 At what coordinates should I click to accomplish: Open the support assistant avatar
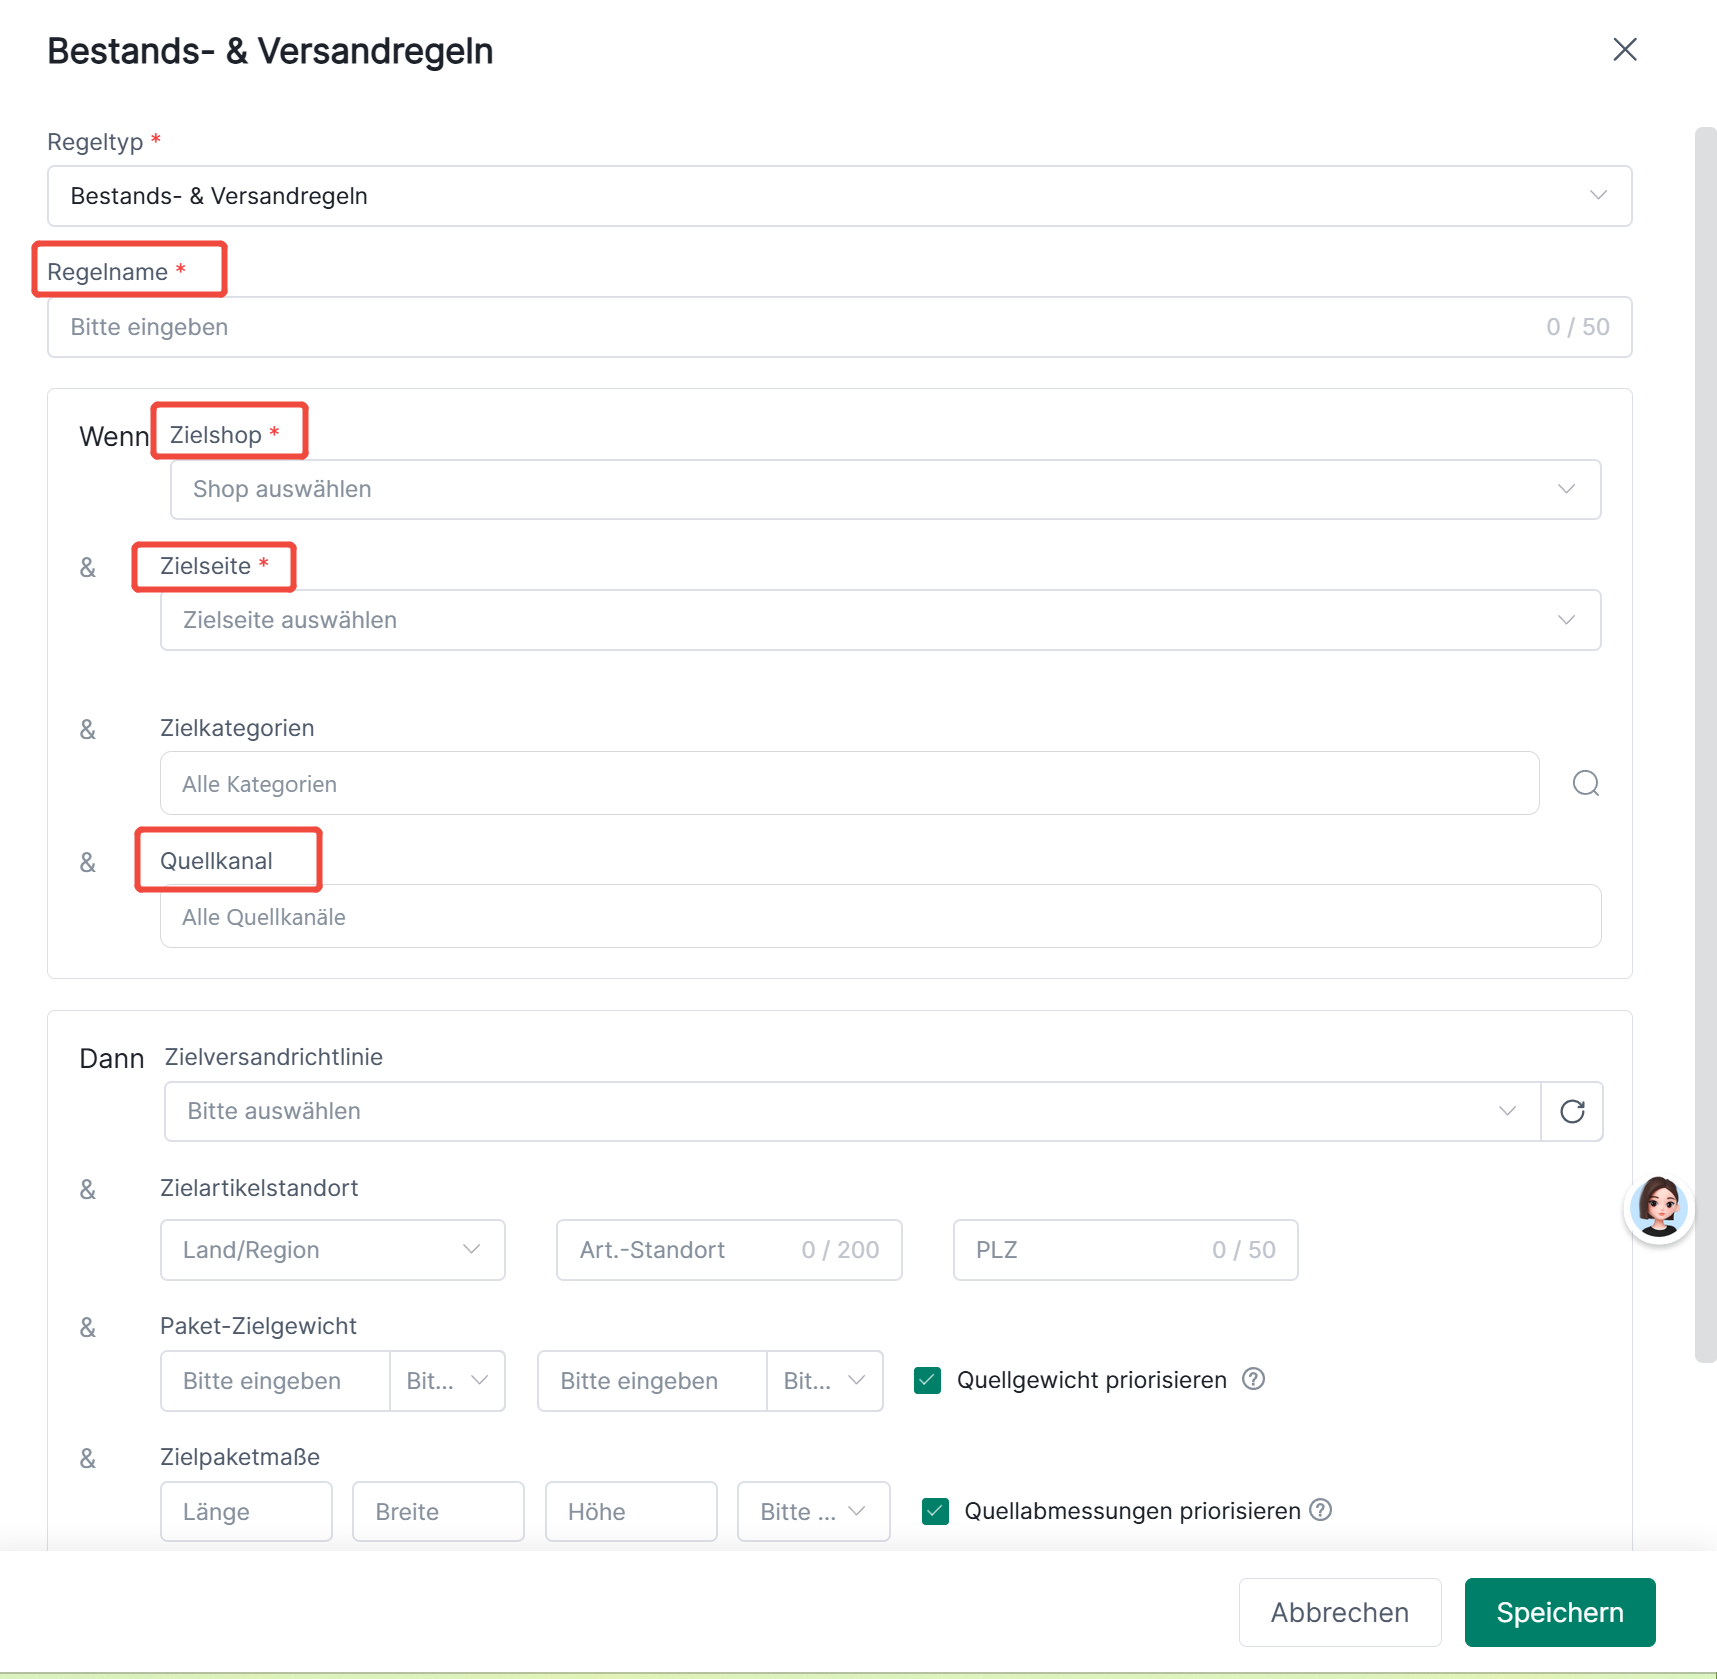point(1659,1208)
